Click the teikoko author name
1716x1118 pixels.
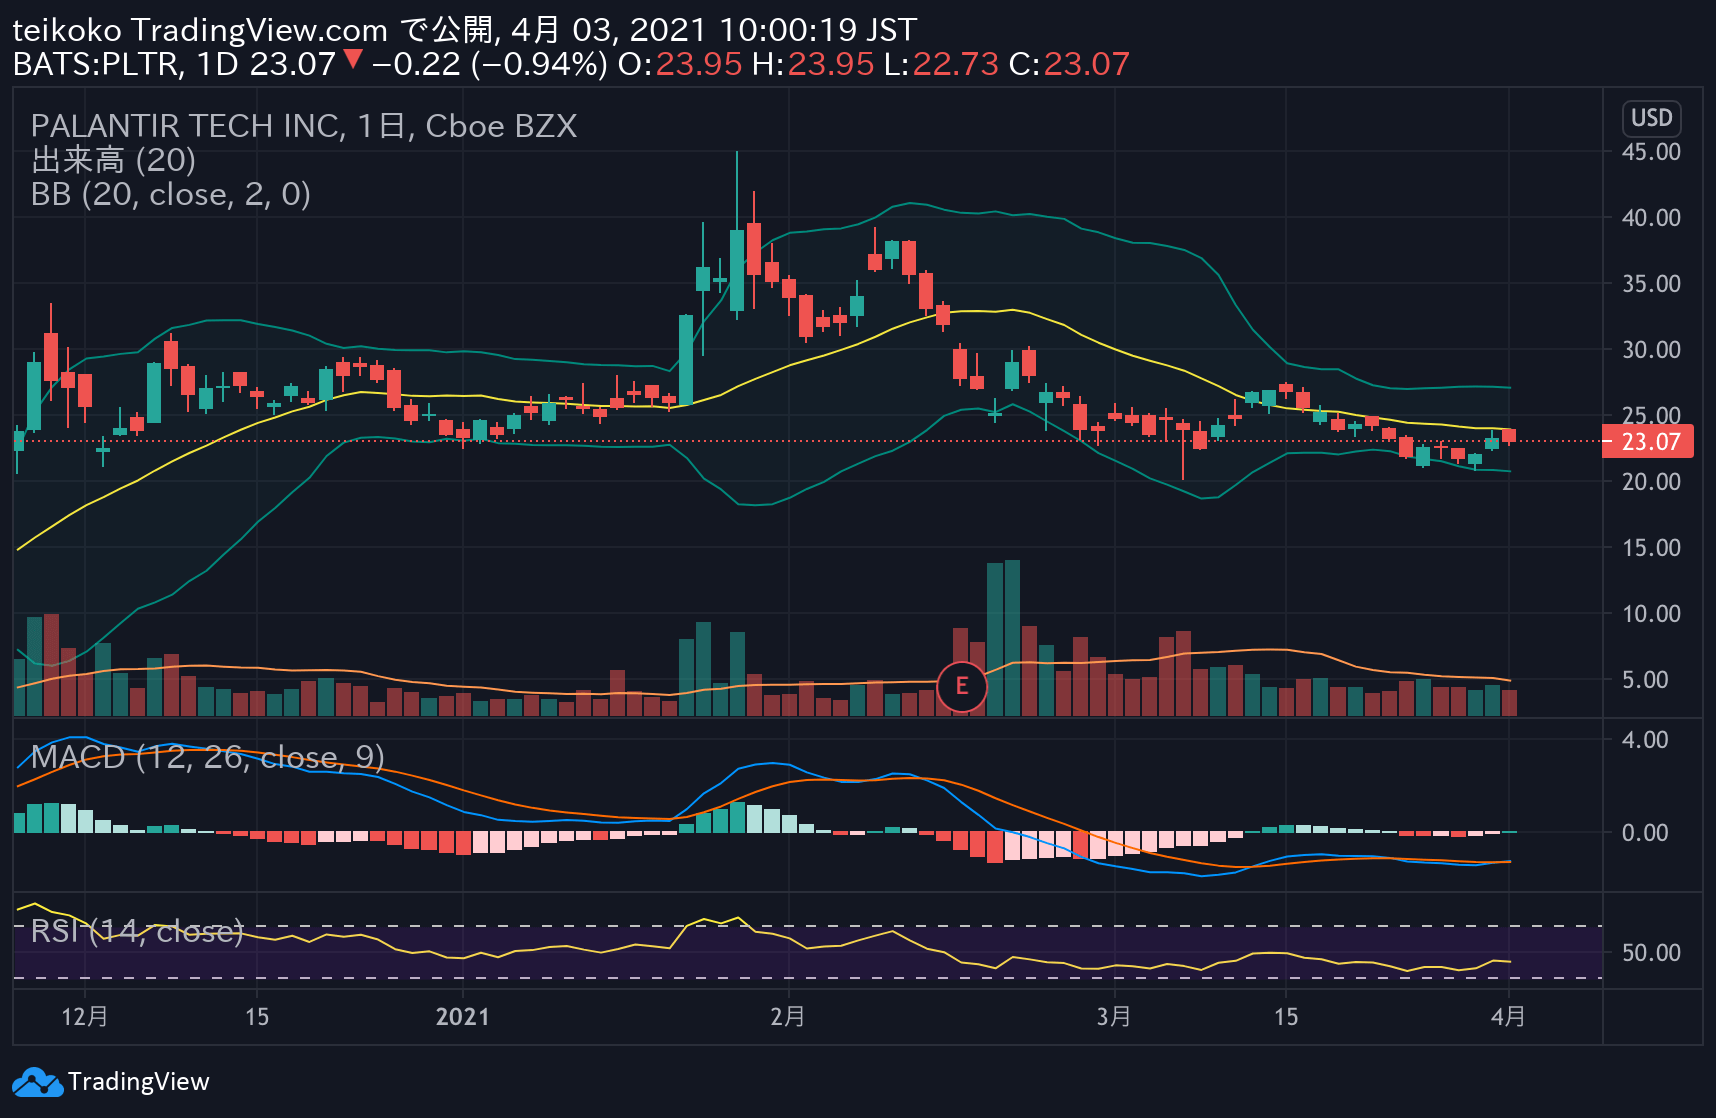66,30
